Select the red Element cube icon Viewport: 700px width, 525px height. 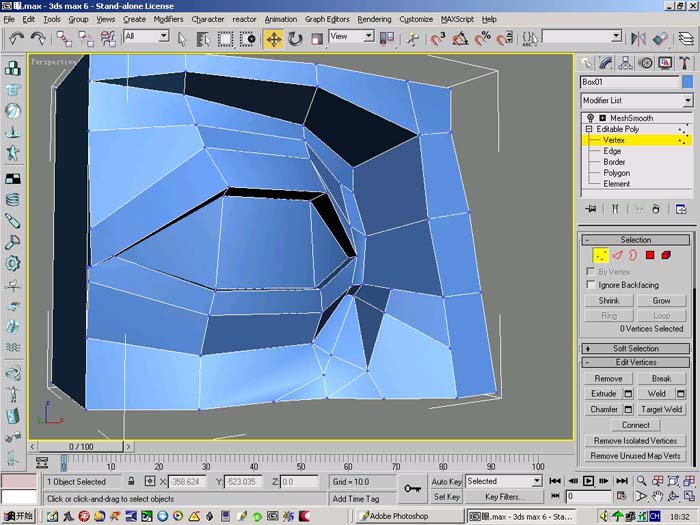[x=666, y=255]
